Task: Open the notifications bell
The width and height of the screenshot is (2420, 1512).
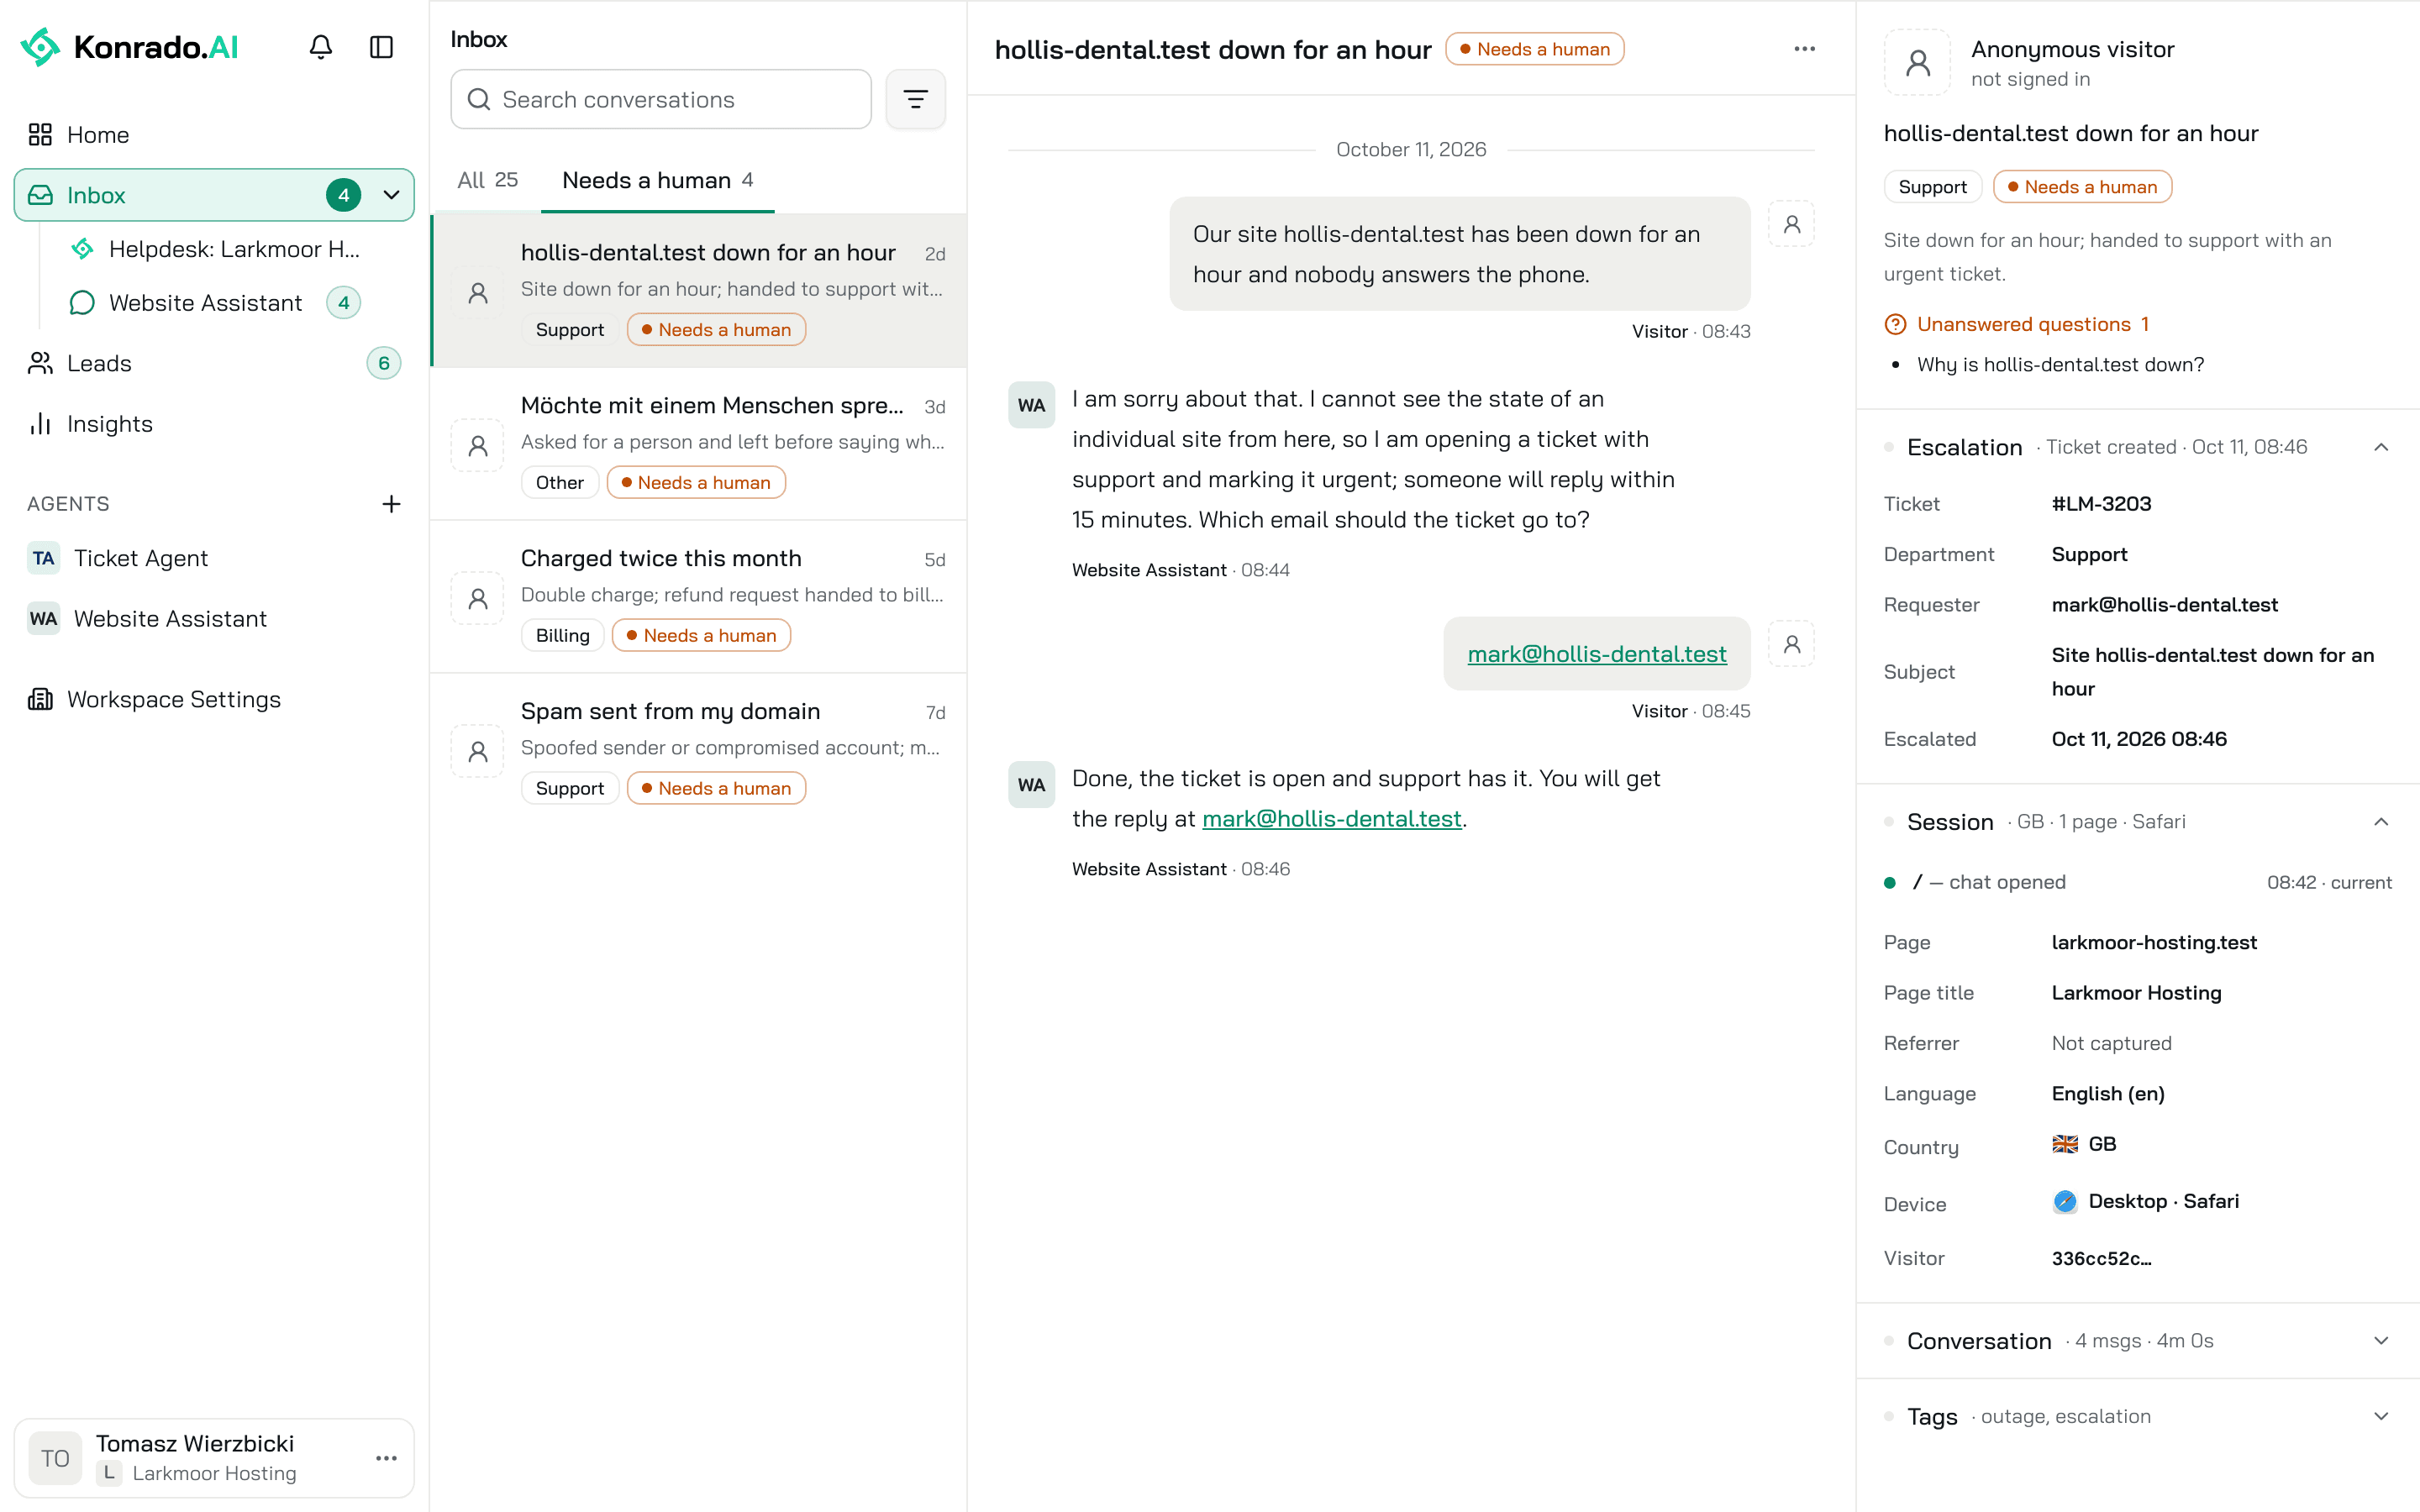Action: pos(320,47)
